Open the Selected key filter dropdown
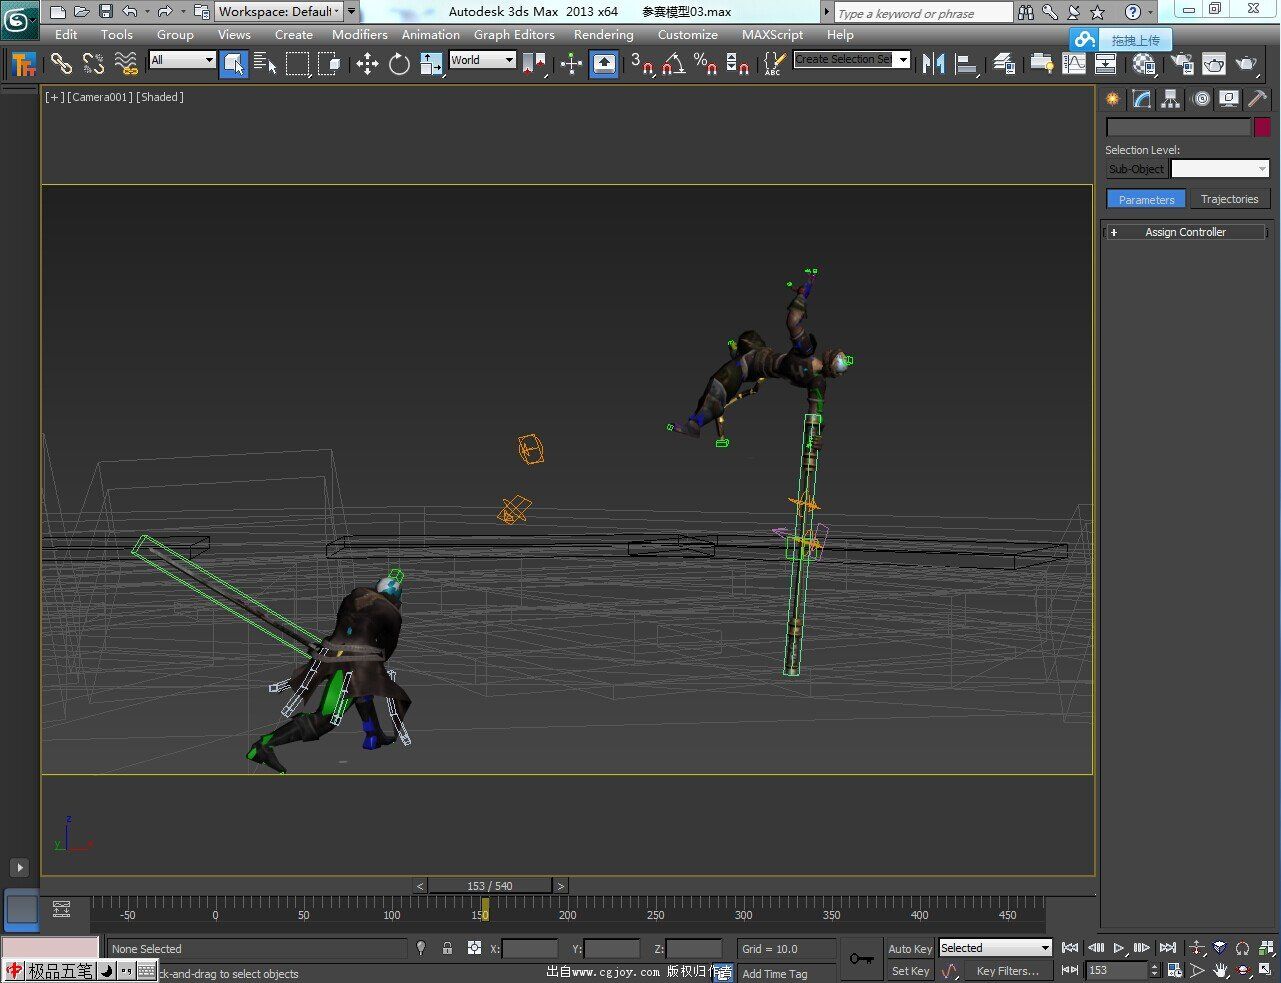This screenshot has height=983, width=1281. pos(995,948)
